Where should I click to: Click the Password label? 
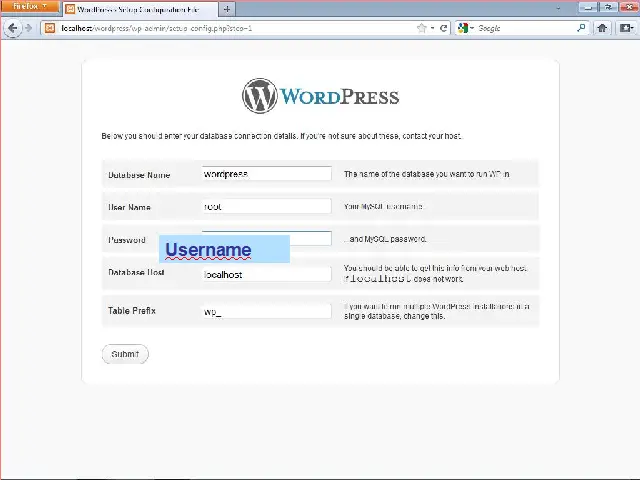127,240
